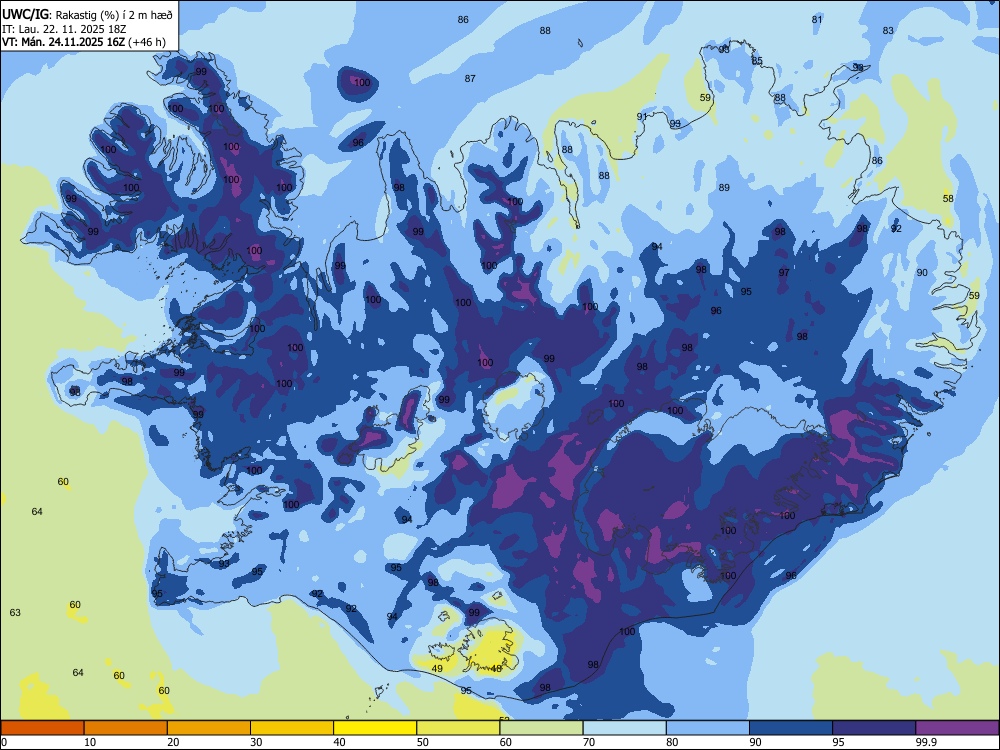Click the medium blue 80–90 legend swatch
Image resolution: width=1000 pixels, height=750 pixels.
tap(707, 728)
